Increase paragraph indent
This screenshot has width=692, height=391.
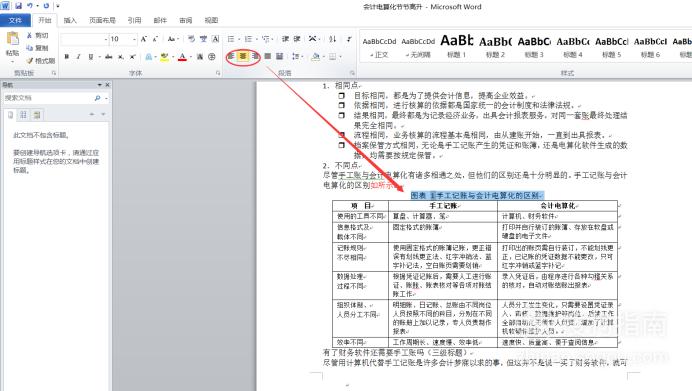297,39
